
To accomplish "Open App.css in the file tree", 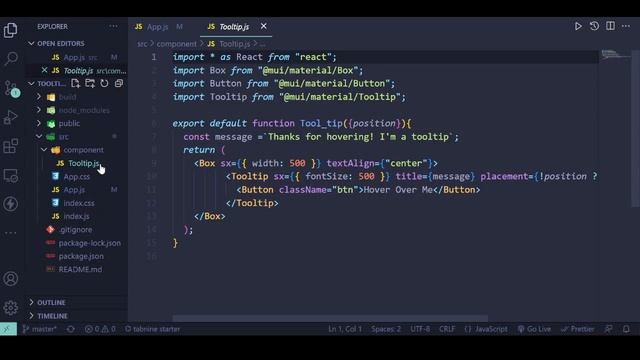I will pos(77,176).
